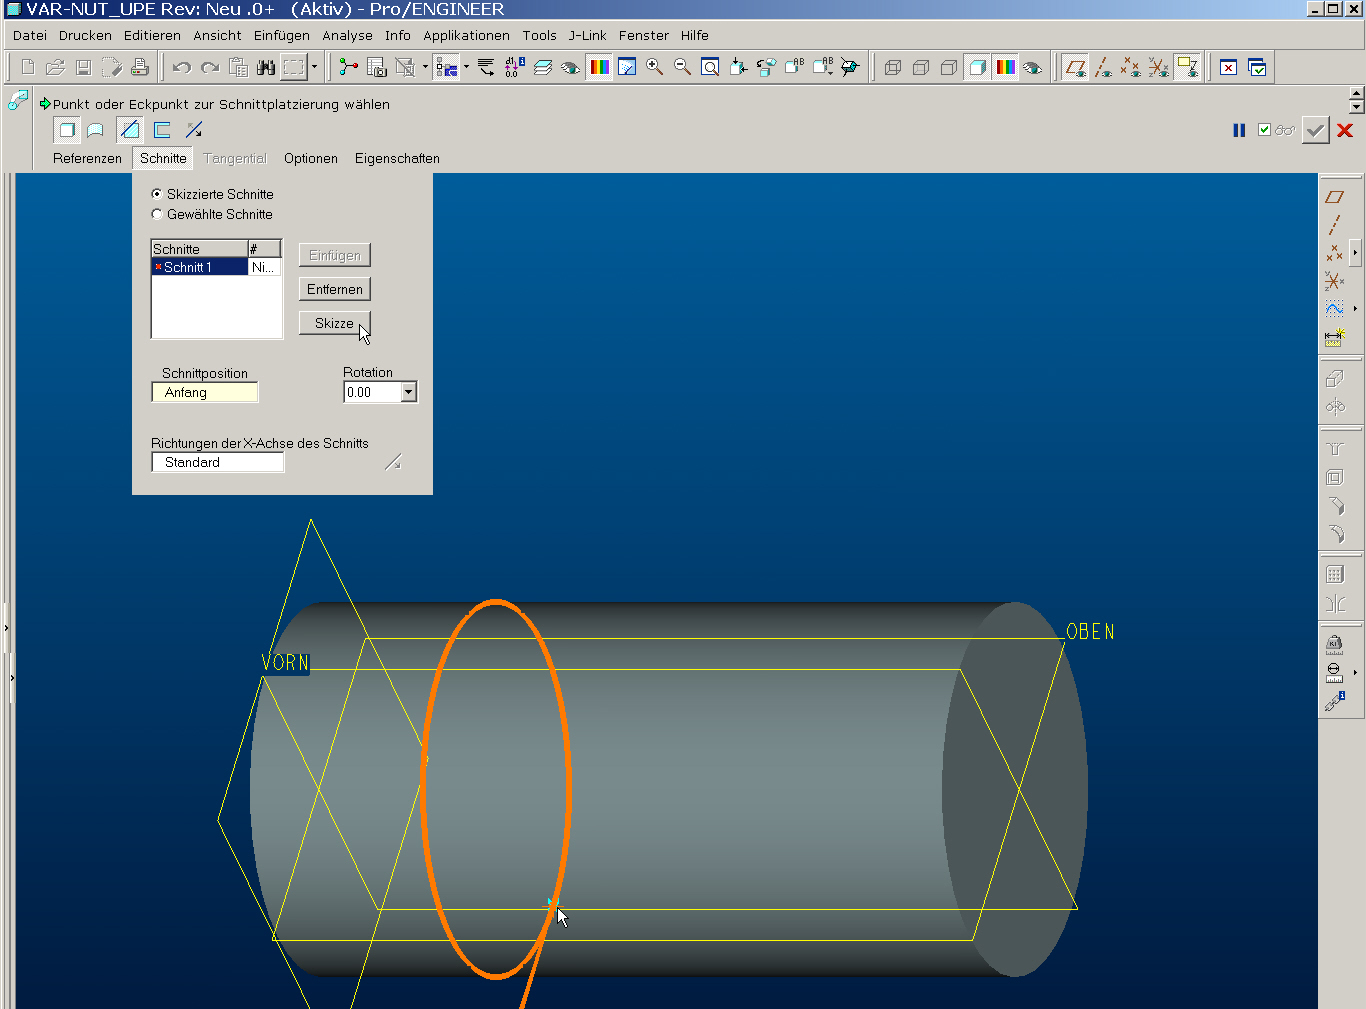Click the Entfernen button
1366x1009 pixels.
(334, 289)
